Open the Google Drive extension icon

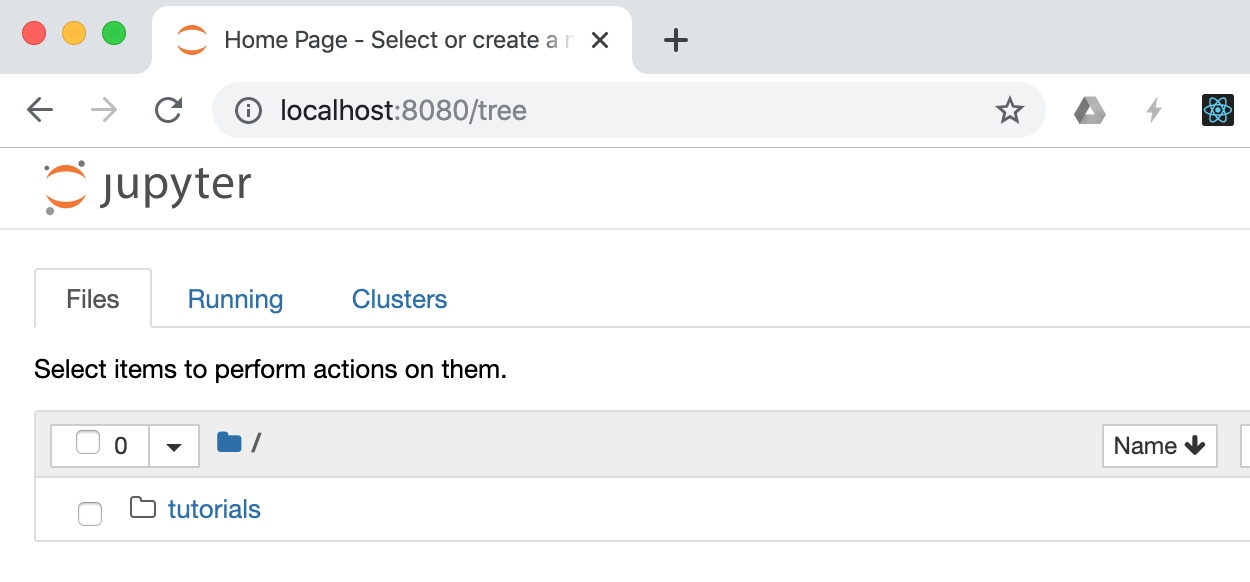1090,111
